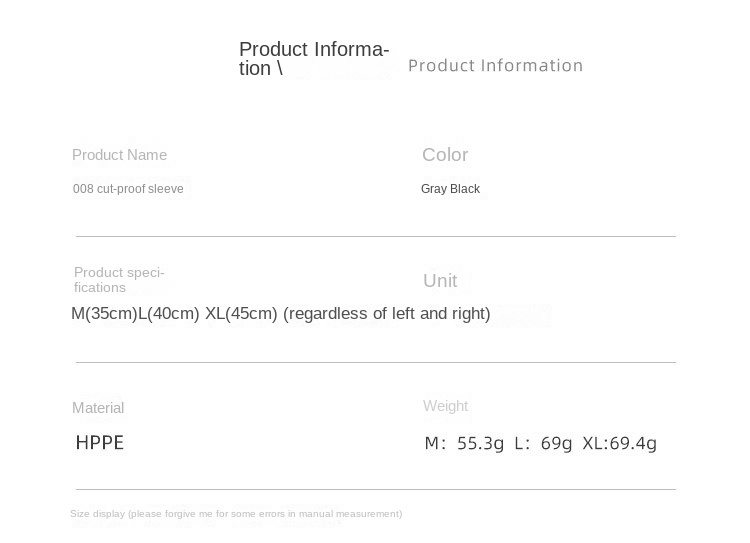Click the "XL(45cm)" size text

point(241,314)
